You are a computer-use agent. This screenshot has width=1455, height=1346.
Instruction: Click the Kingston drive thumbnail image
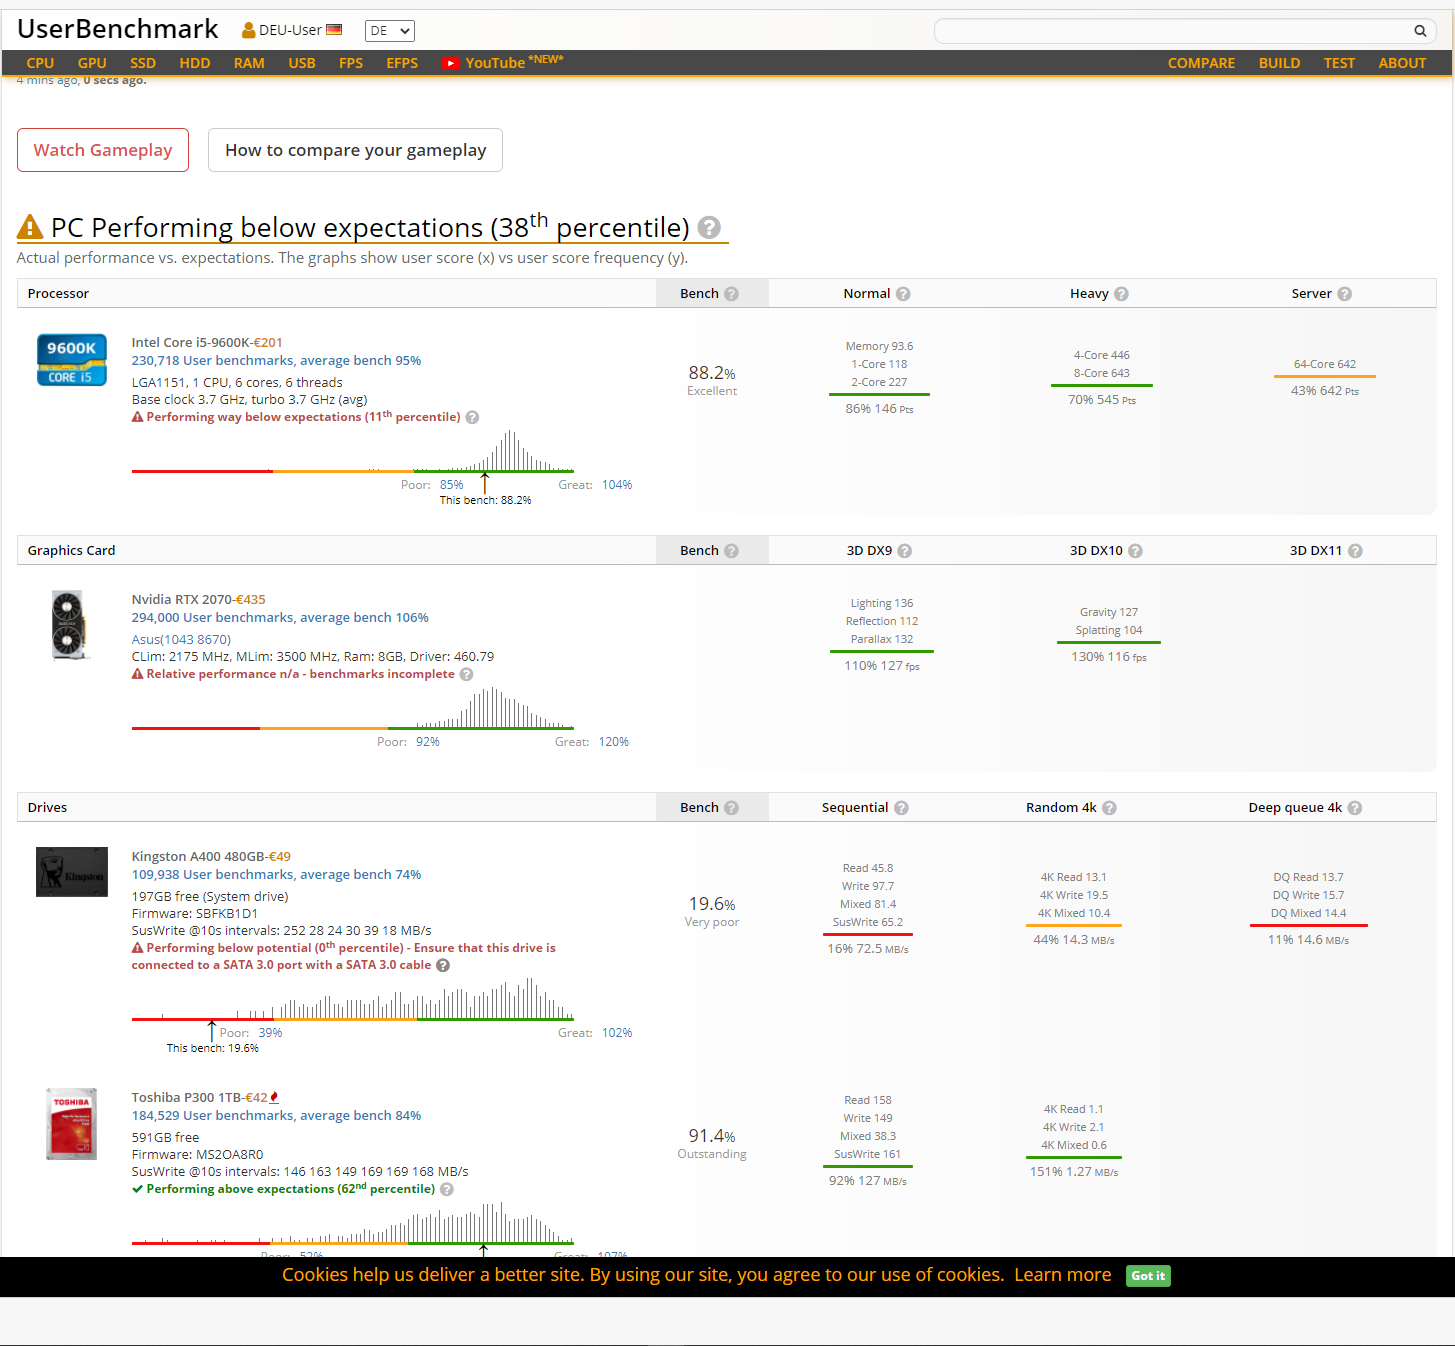click(71, 871)
